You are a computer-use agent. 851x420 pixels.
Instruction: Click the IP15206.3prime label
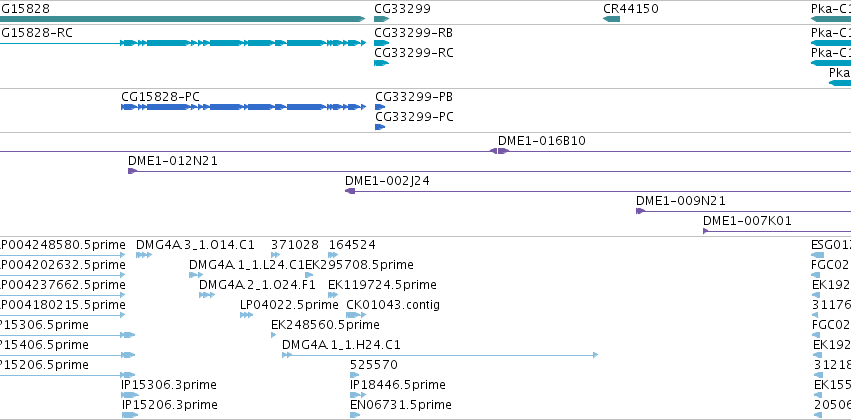click(169, 405)
